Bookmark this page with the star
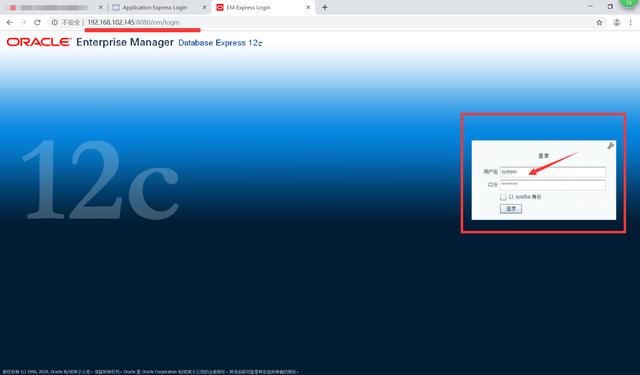Screen dimensions: 640x375 599,22
